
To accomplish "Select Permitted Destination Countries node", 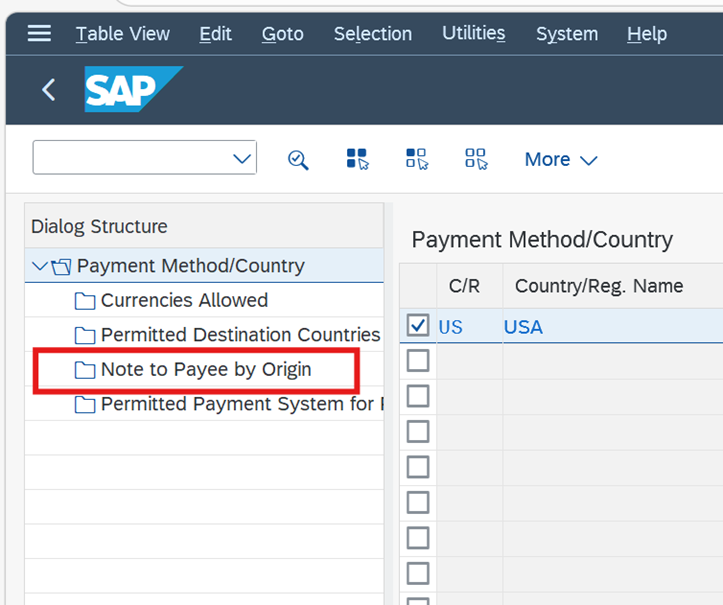I will tap(240, 335).
